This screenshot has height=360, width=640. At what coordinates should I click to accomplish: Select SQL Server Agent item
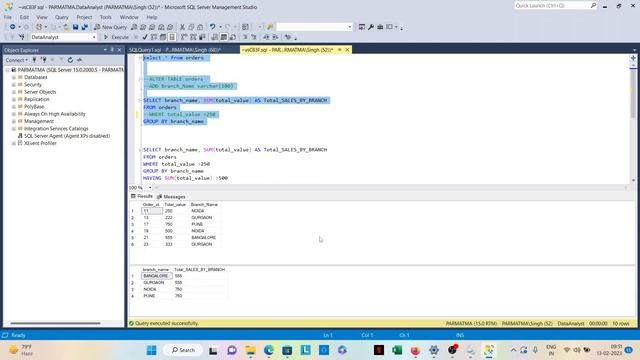67,136
